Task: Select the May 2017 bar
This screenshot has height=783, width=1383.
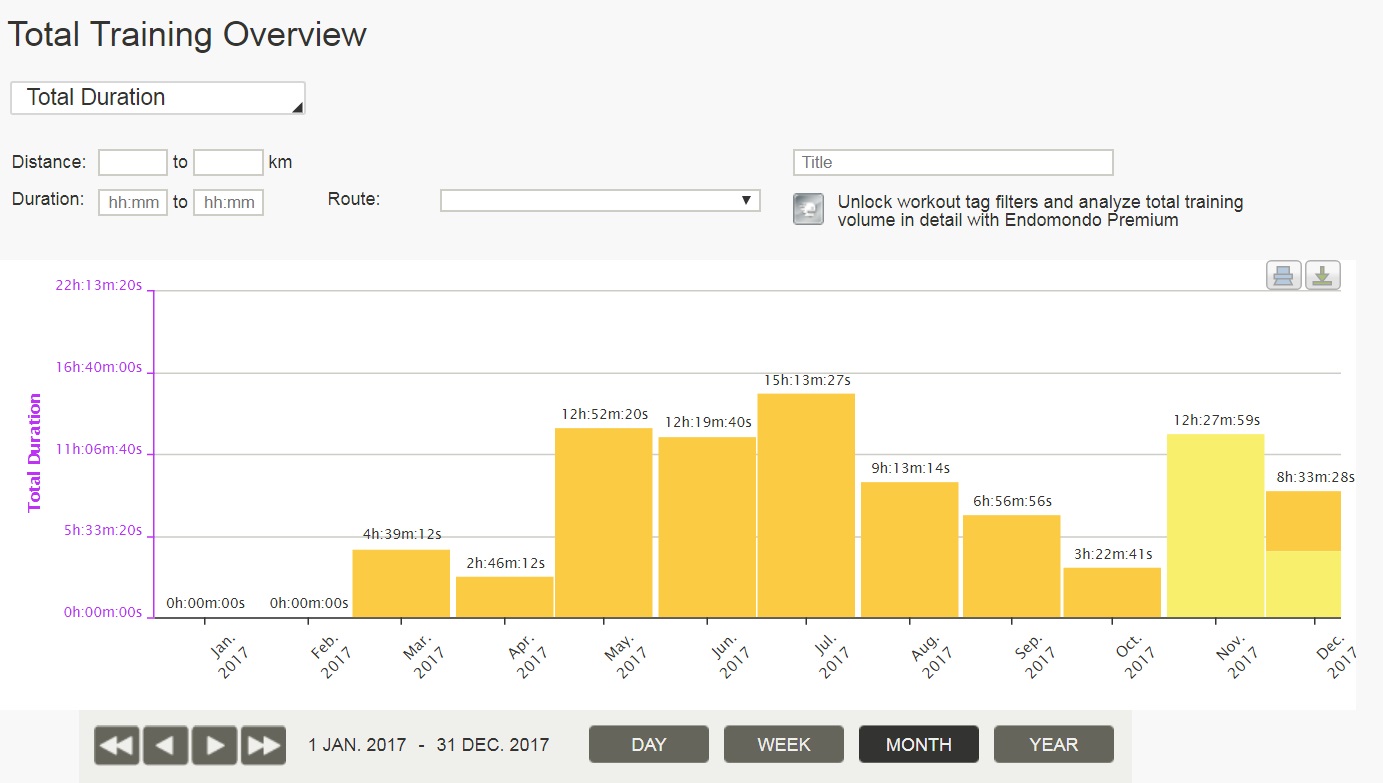Action: [x=604, y=523]
